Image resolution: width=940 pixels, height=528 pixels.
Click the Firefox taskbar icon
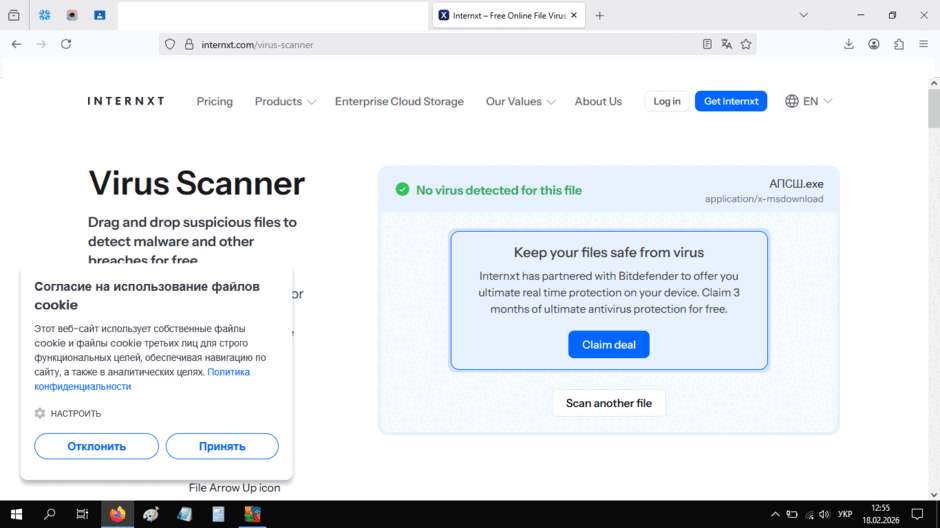coord(118,514)
